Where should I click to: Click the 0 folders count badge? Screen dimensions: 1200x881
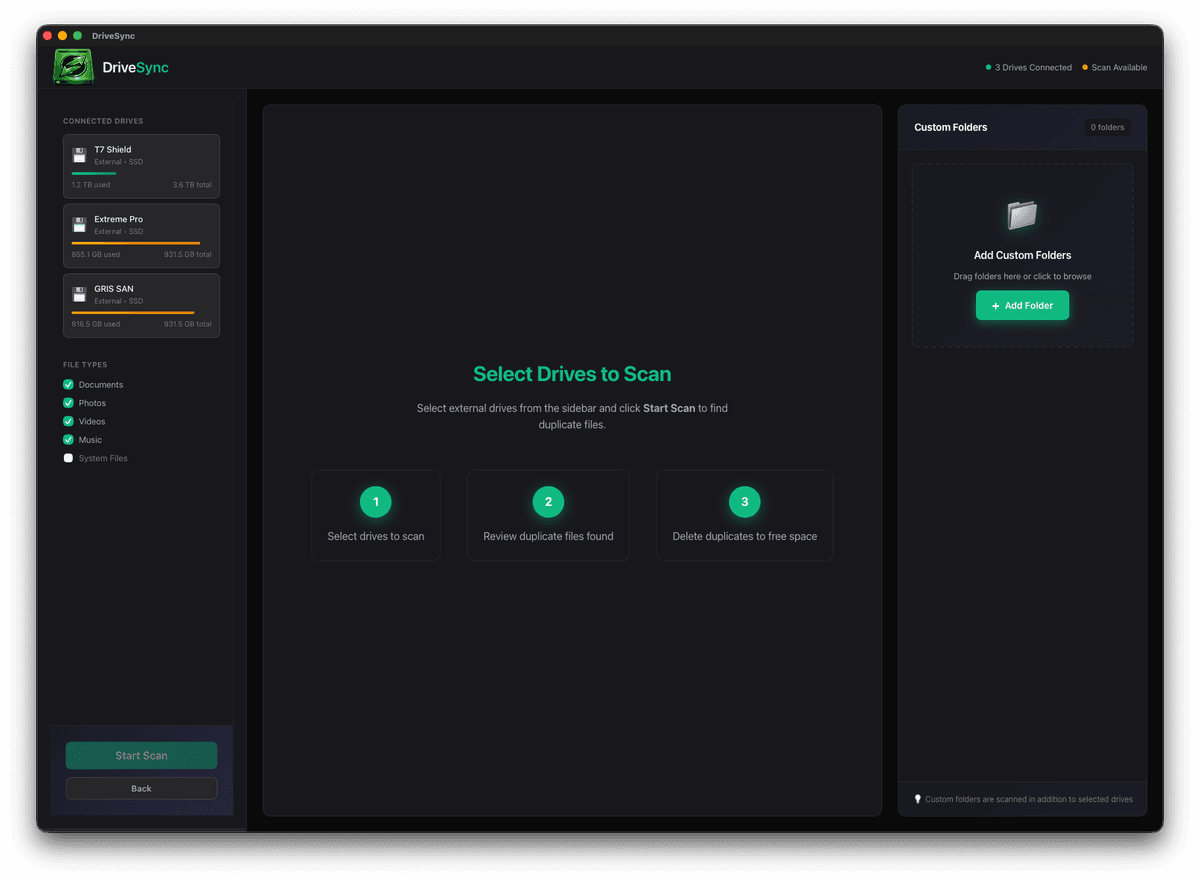point(1107,127)
